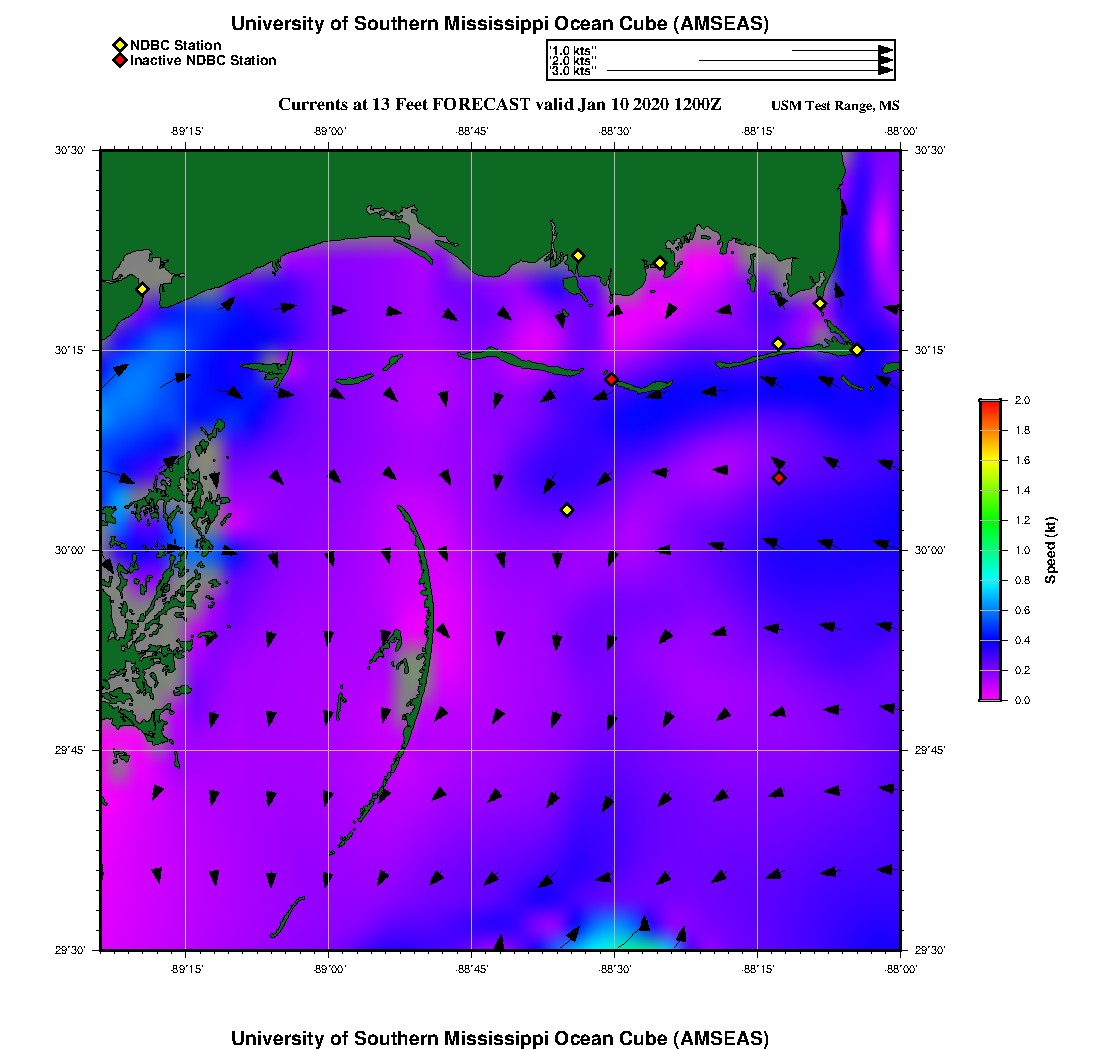The height and width of the screenshot is (1050, 1100).
Task: Click the yellow NDBC Station legend diamond
Action: pyautogui.click(x=119, y=45)
